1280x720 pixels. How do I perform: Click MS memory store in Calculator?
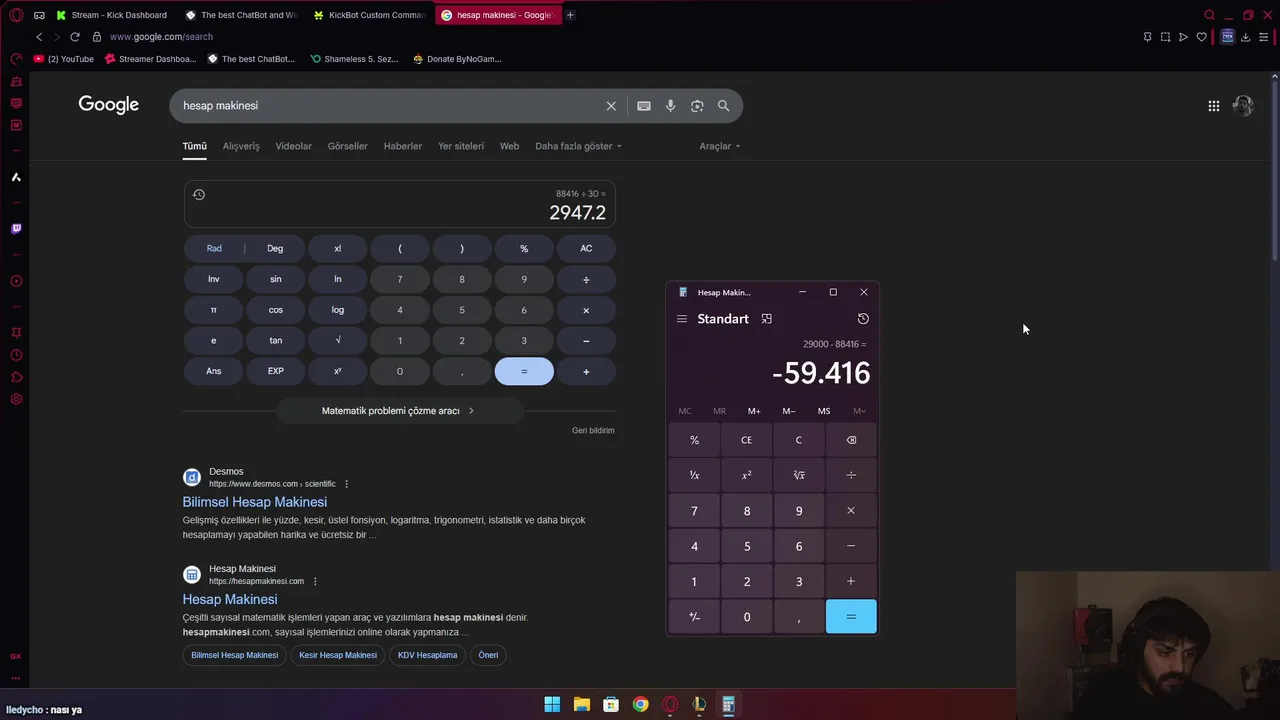click(824, 411)
